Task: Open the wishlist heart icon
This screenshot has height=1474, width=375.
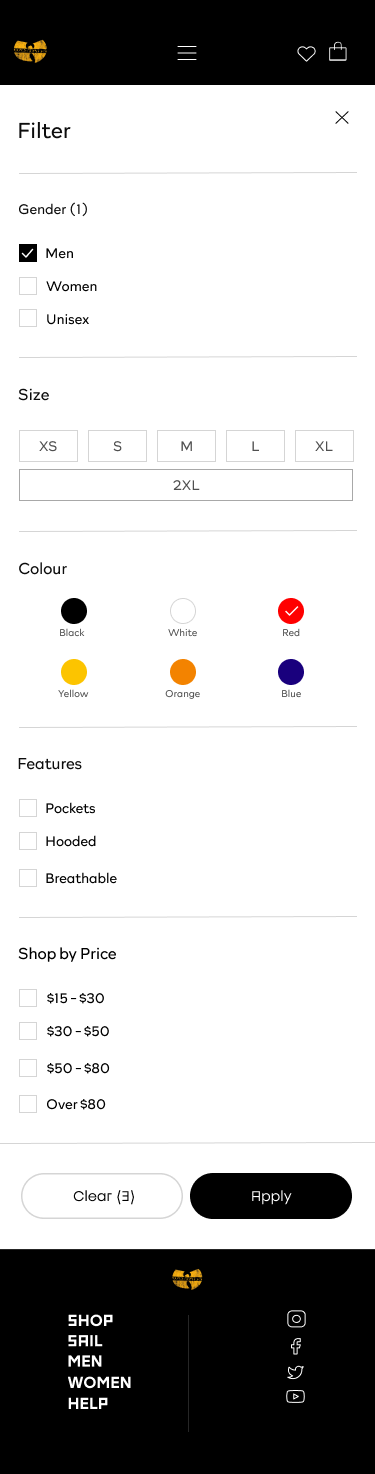Action: 306,54
